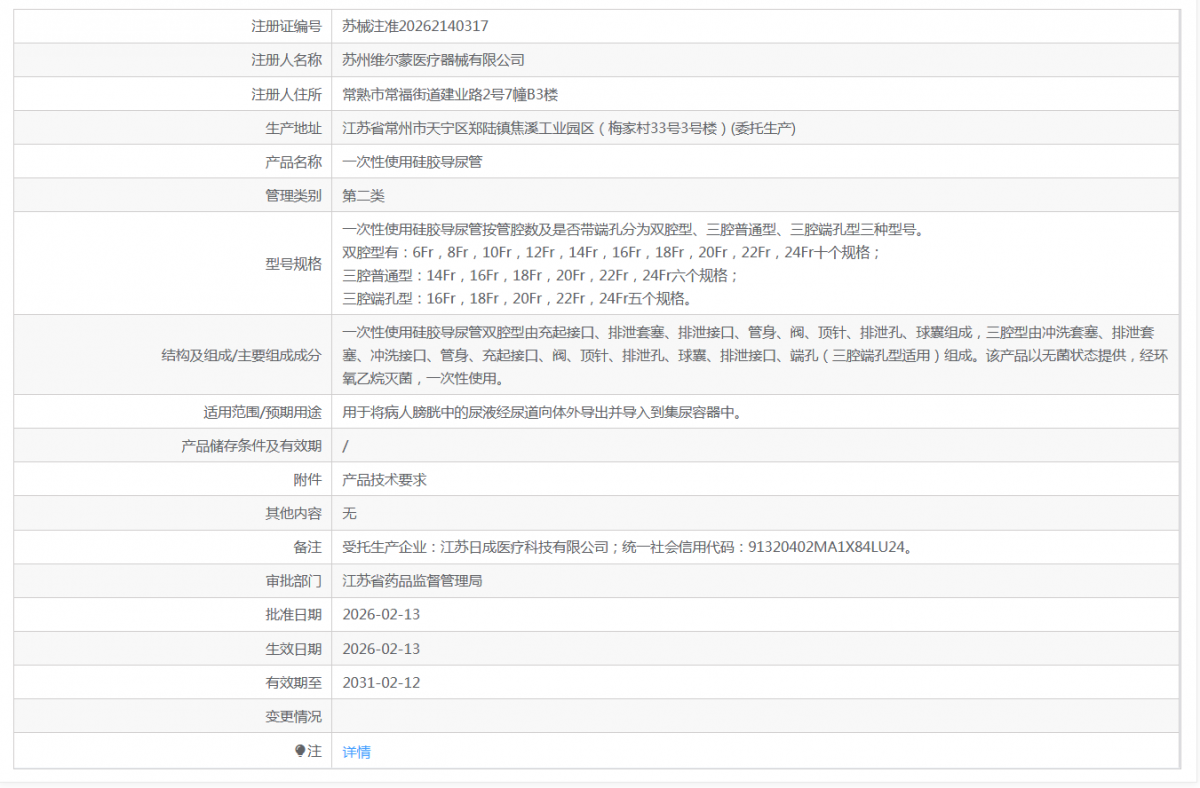Screen dimensions: 1200x788
Task: Click the 有效期至 label
Action: pyautogui.click(x=293, y=683)
